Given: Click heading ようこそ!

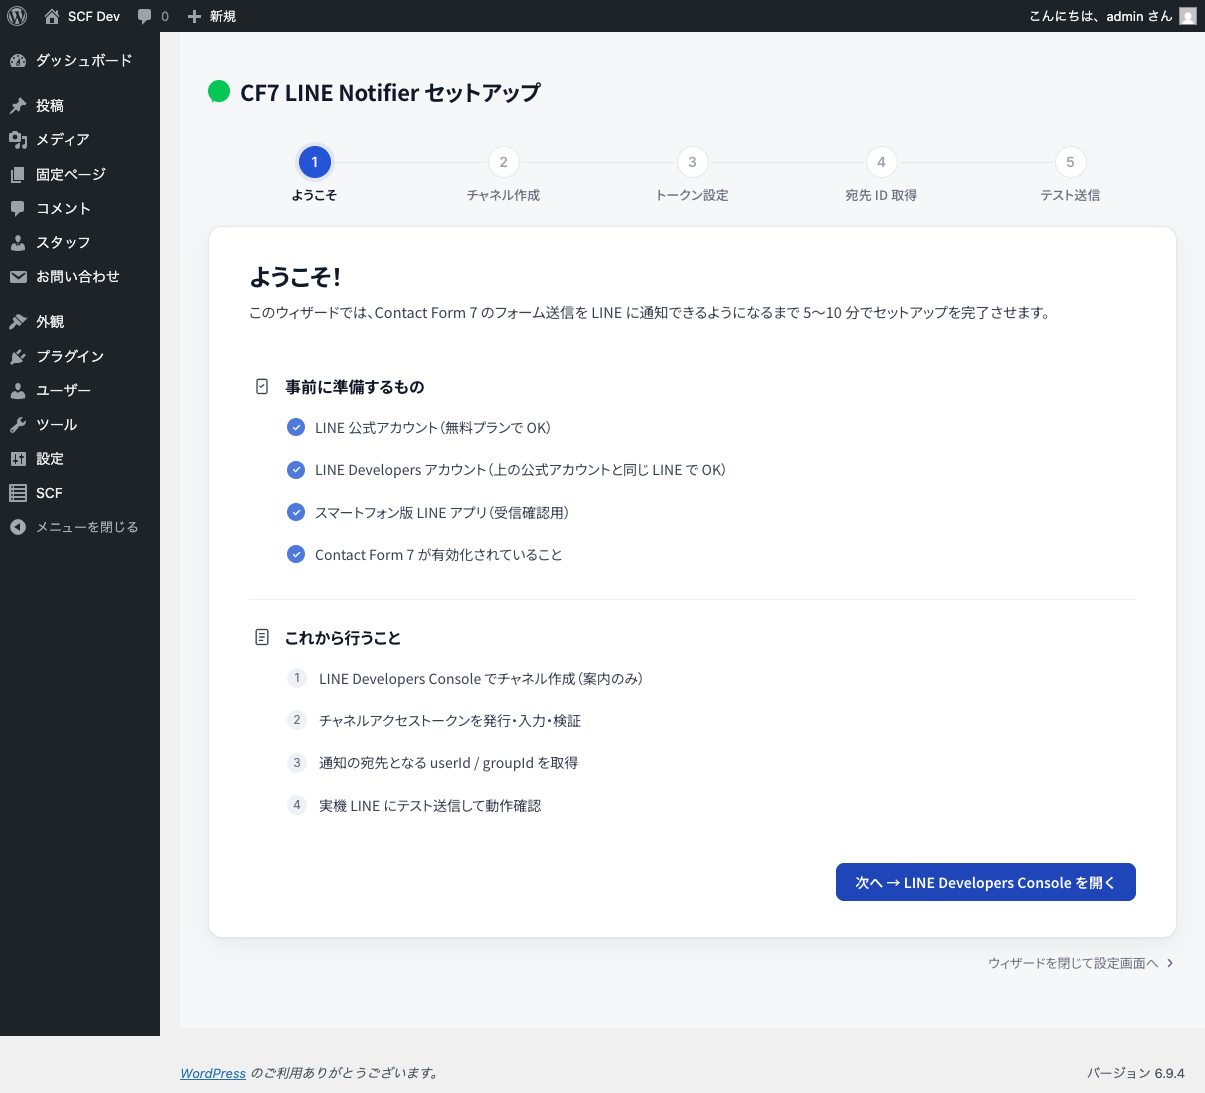Looking at the screenshot, I should click(x=295, y=277).
